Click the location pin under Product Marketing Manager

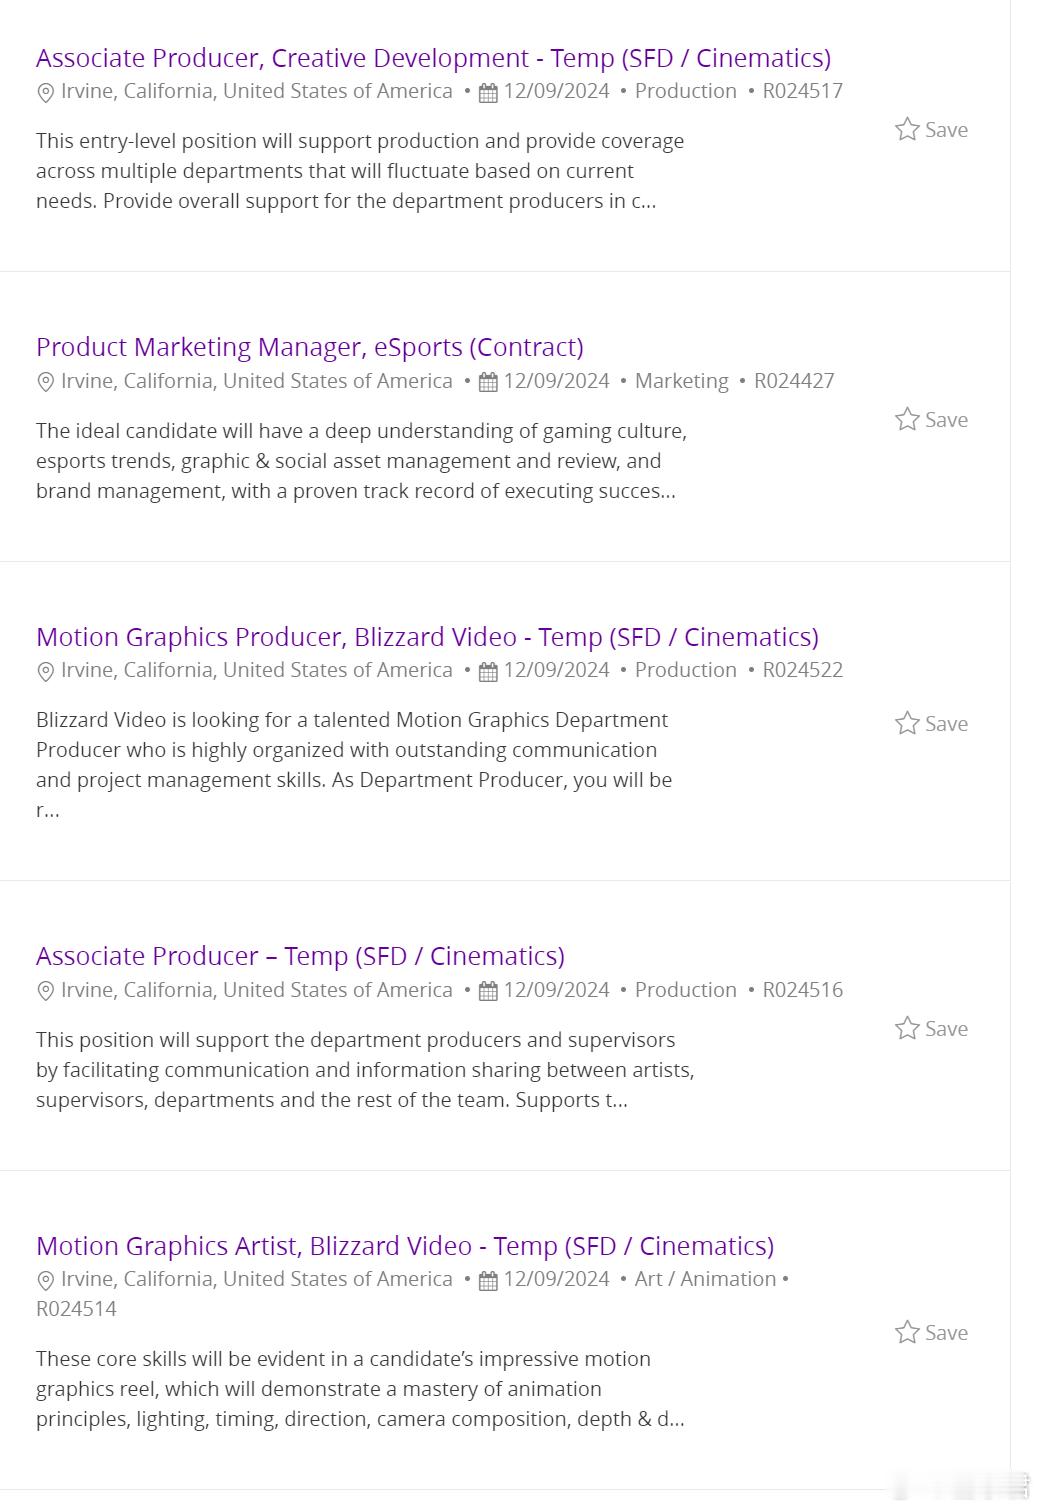(45, 382)
